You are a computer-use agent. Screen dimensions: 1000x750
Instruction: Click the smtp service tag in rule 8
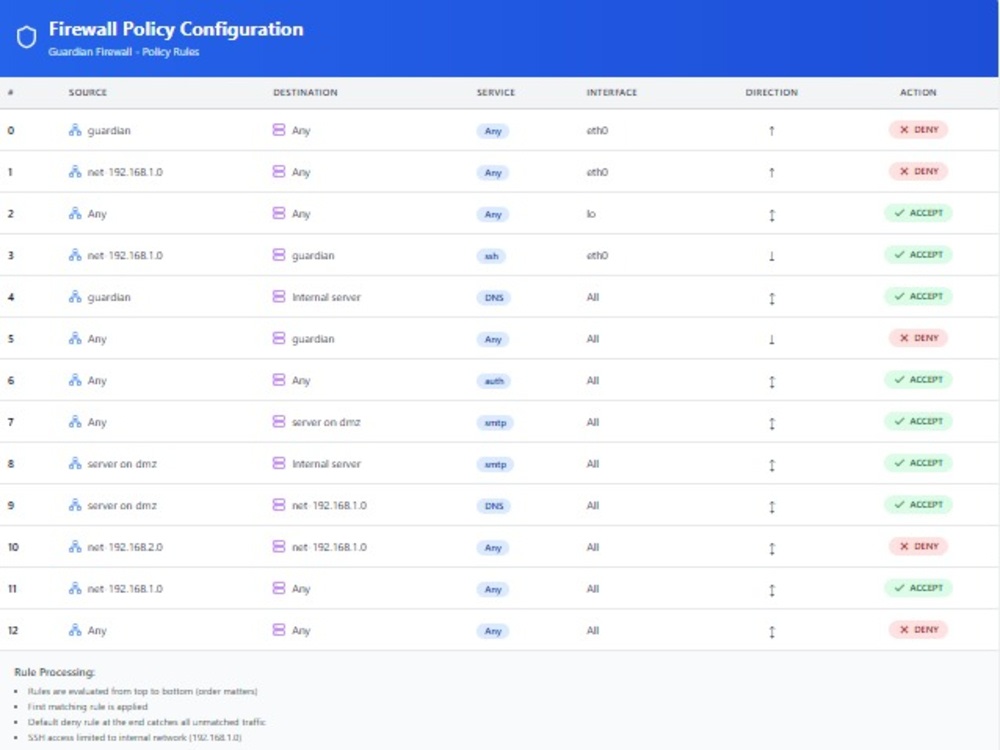[495, 464]
